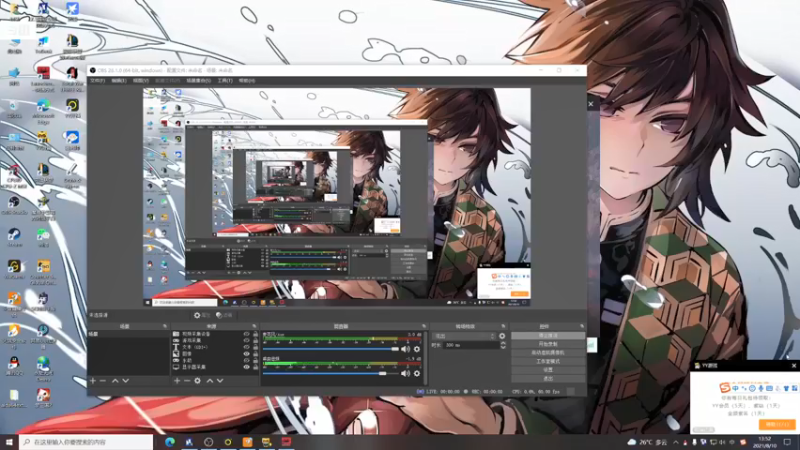Mute the 桌面音频 speaker icon
Image resolution: width=800 pixels, height=450 pixels.
coord(405,373)
